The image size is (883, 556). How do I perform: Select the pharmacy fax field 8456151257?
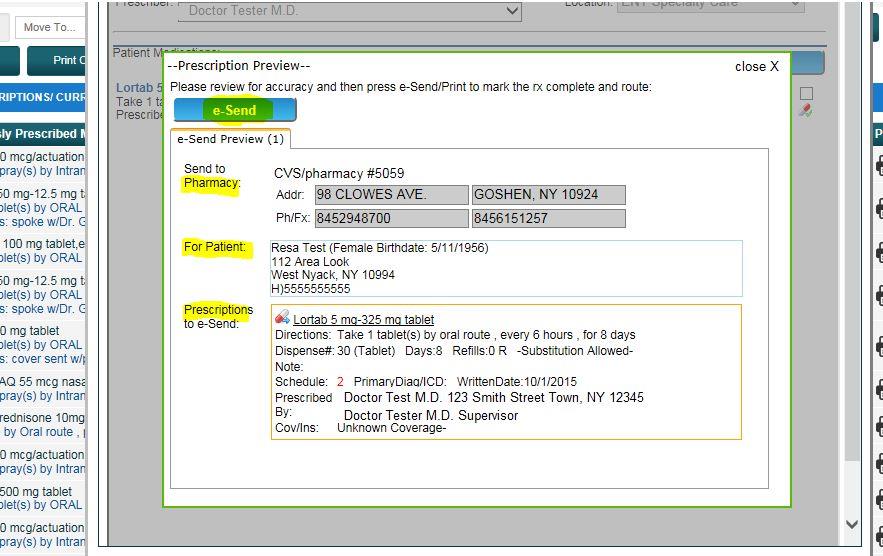click(x=548, y=218)
